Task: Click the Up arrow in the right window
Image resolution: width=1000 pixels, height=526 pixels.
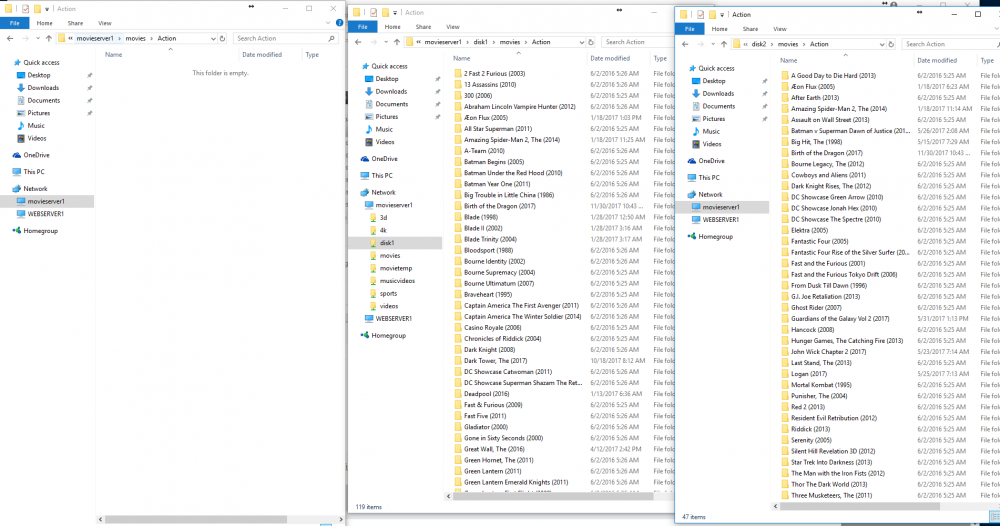Action: (x=723, y=44)
